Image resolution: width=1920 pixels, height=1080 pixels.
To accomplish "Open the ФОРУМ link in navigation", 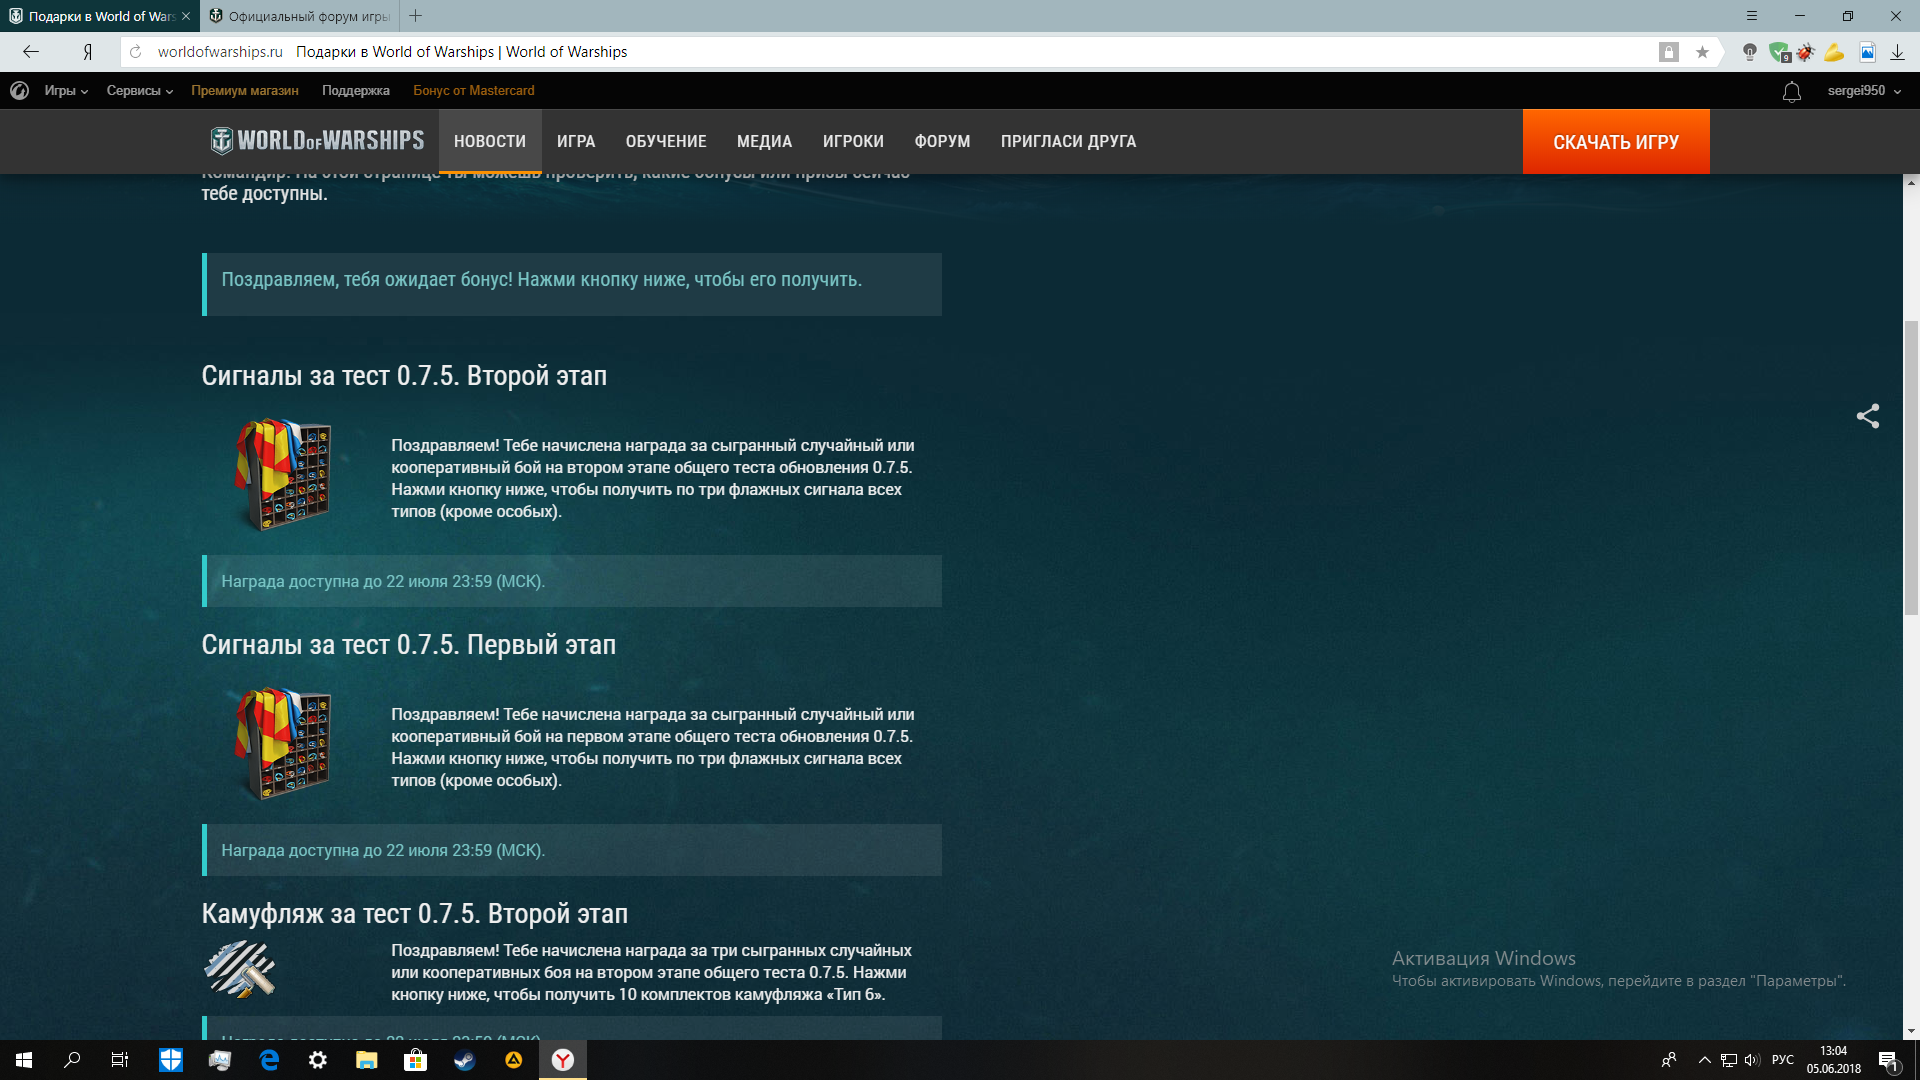I will [942, 141].
